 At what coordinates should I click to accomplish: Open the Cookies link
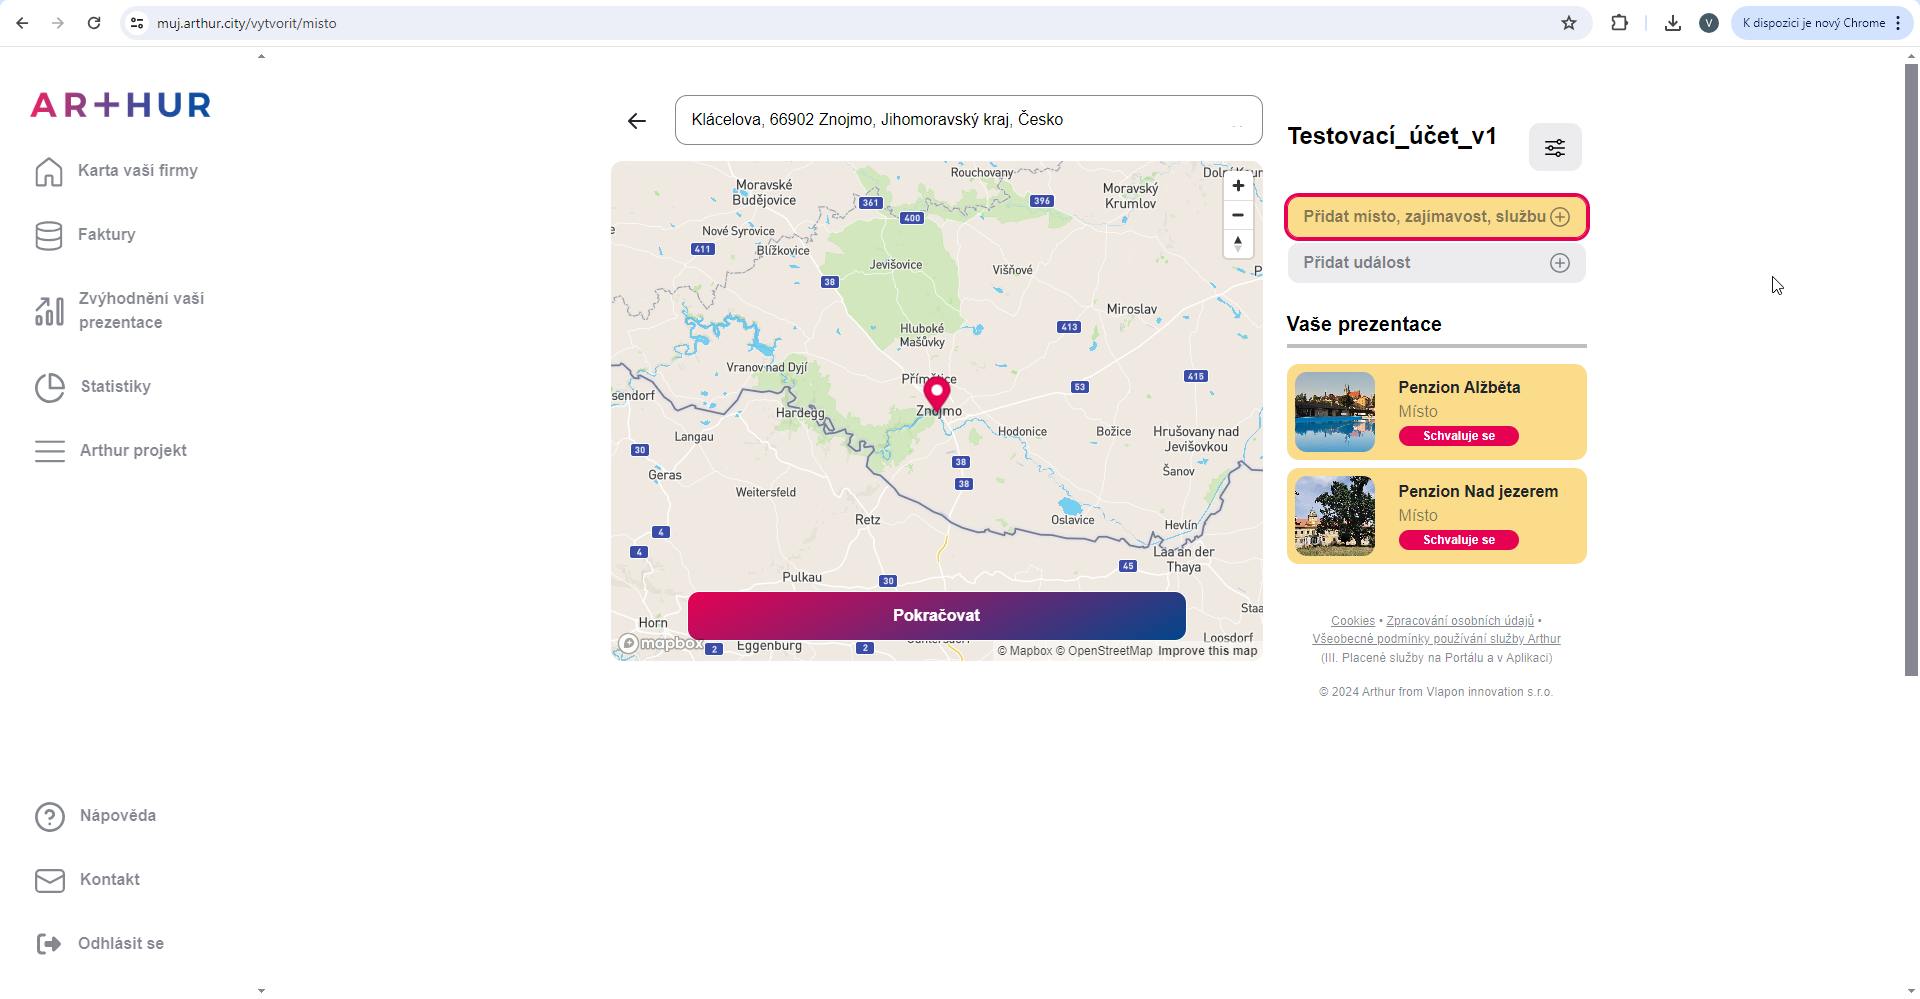pos(1352,621)
